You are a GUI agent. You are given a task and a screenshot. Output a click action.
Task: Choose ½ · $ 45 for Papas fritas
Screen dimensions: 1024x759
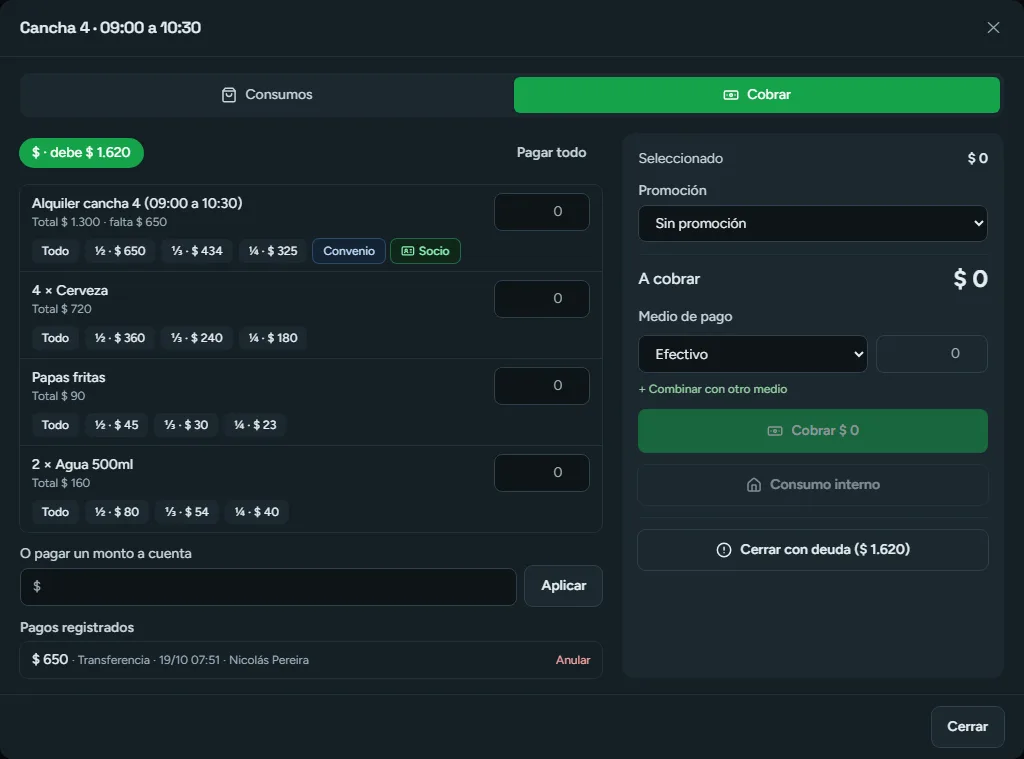coord(116,425)
